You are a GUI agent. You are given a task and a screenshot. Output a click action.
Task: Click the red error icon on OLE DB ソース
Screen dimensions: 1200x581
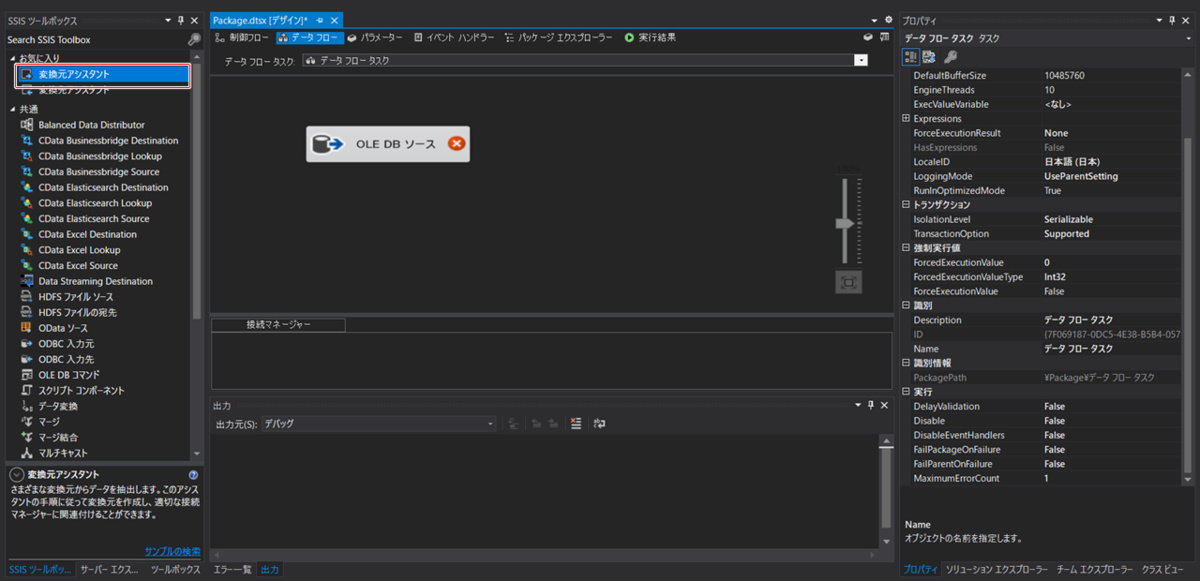tap(456, 144)
